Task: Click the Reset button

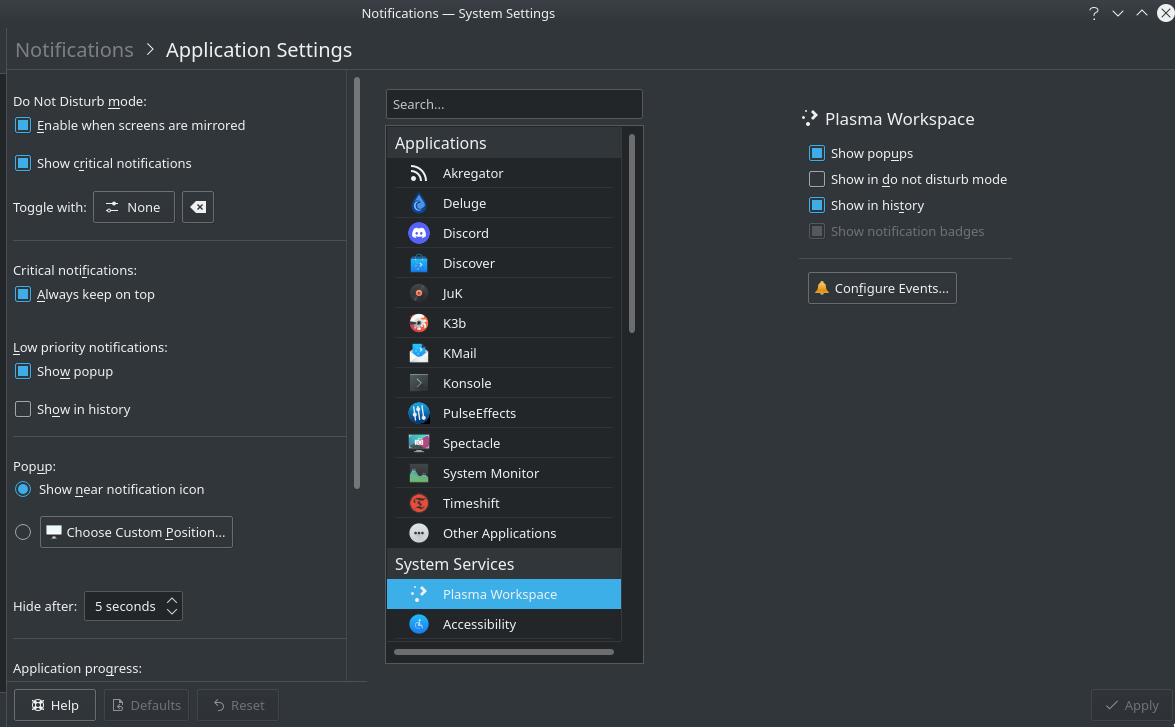Action: (238, 705)
